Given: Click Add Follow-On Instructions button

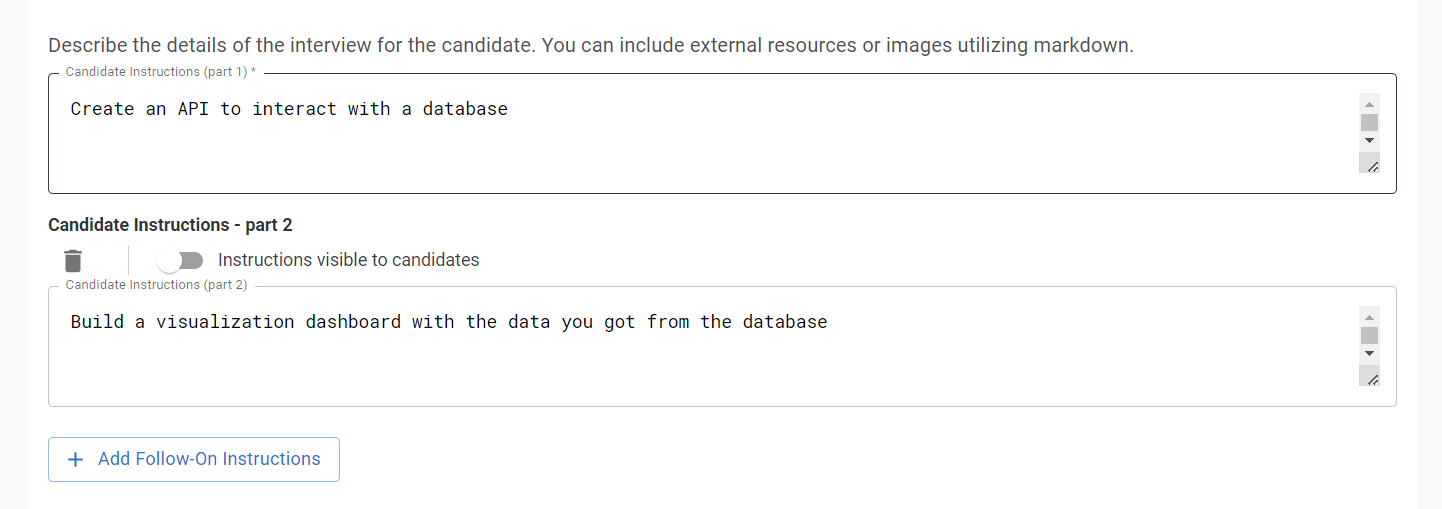Looking at the screenshot, I should (x=194, y=459).
